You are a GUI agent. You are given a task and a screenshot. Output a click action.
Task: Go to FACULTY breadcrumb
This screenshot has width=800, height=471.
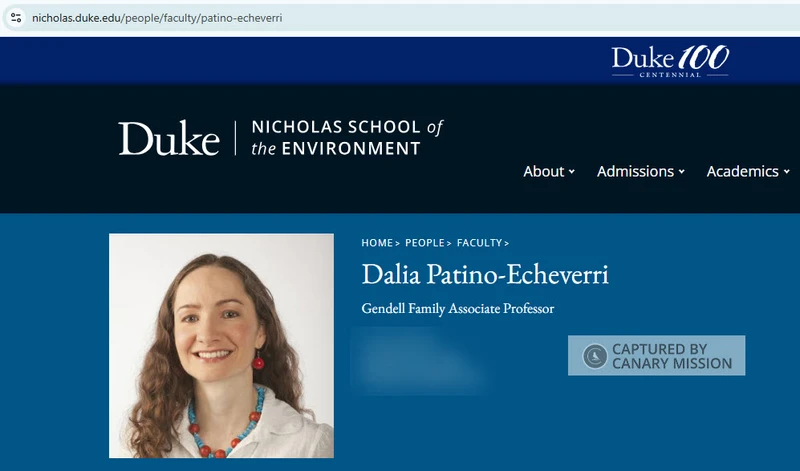[479, 243]
